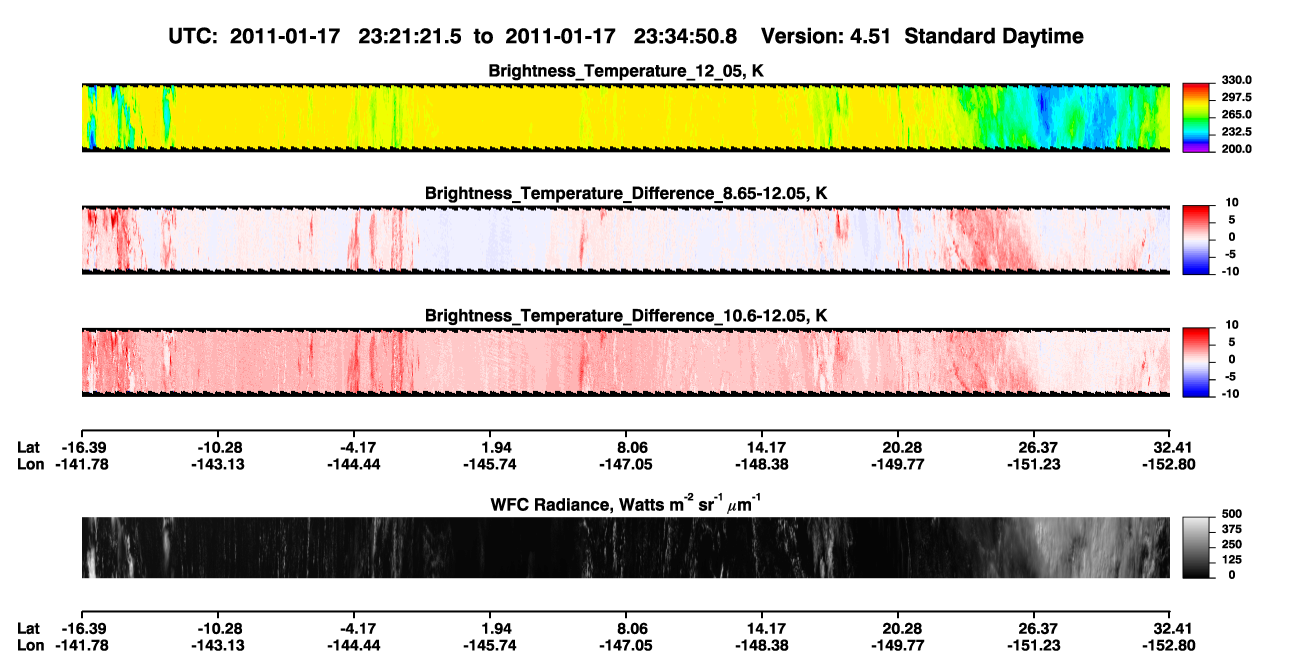Click latitude '-4.17' on the bottom axis below WFC
Viewport: 1300px width, 667px height.
click(353, 628)
